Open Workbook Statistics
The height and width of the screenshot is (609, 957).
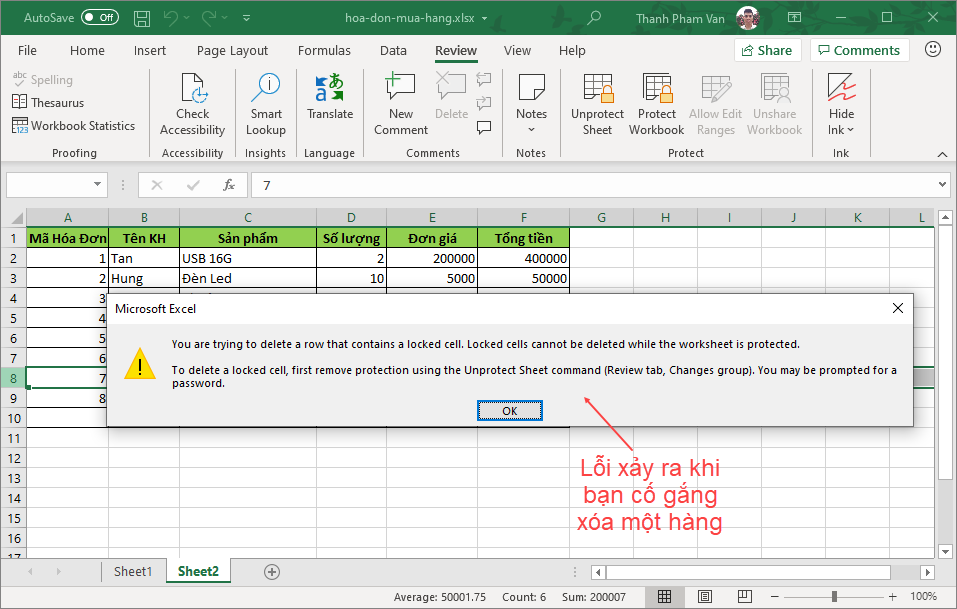coord(73,126)
